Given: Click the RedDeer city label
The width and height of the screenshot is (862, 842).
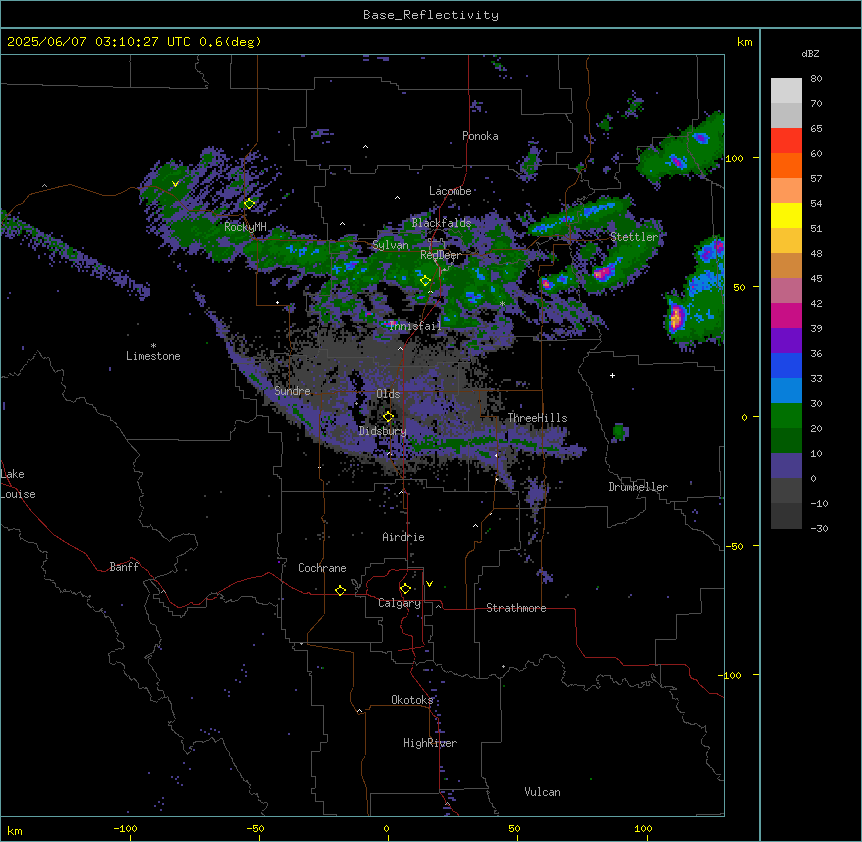Looking at the screenshot, I should coord(440,255).
